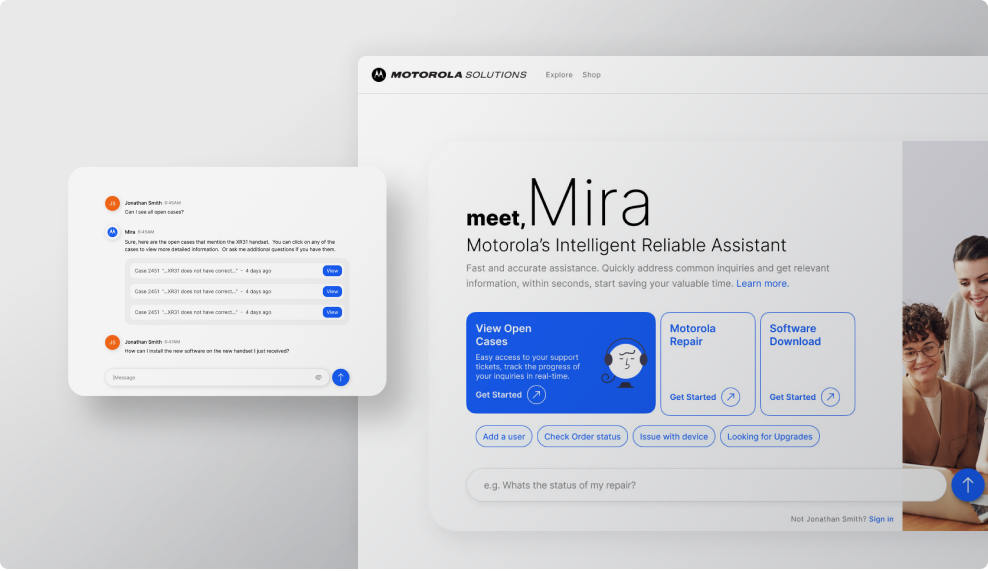Click the 'Can I see all open cases?' message
Viewport: 988px width, 571px height.
coord(154,212)
